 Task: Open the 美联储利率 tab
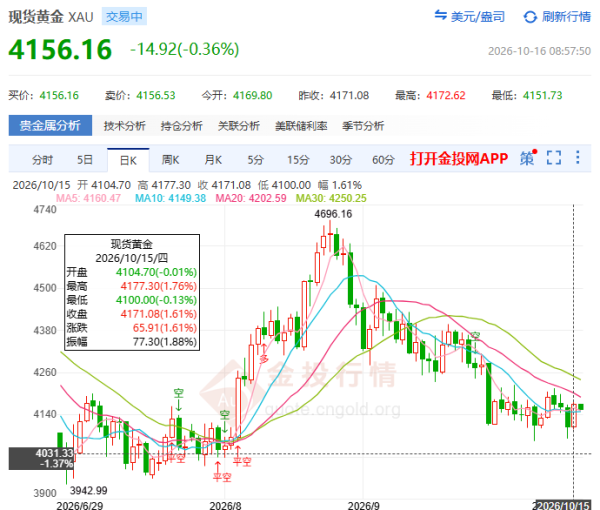point(301,126)
